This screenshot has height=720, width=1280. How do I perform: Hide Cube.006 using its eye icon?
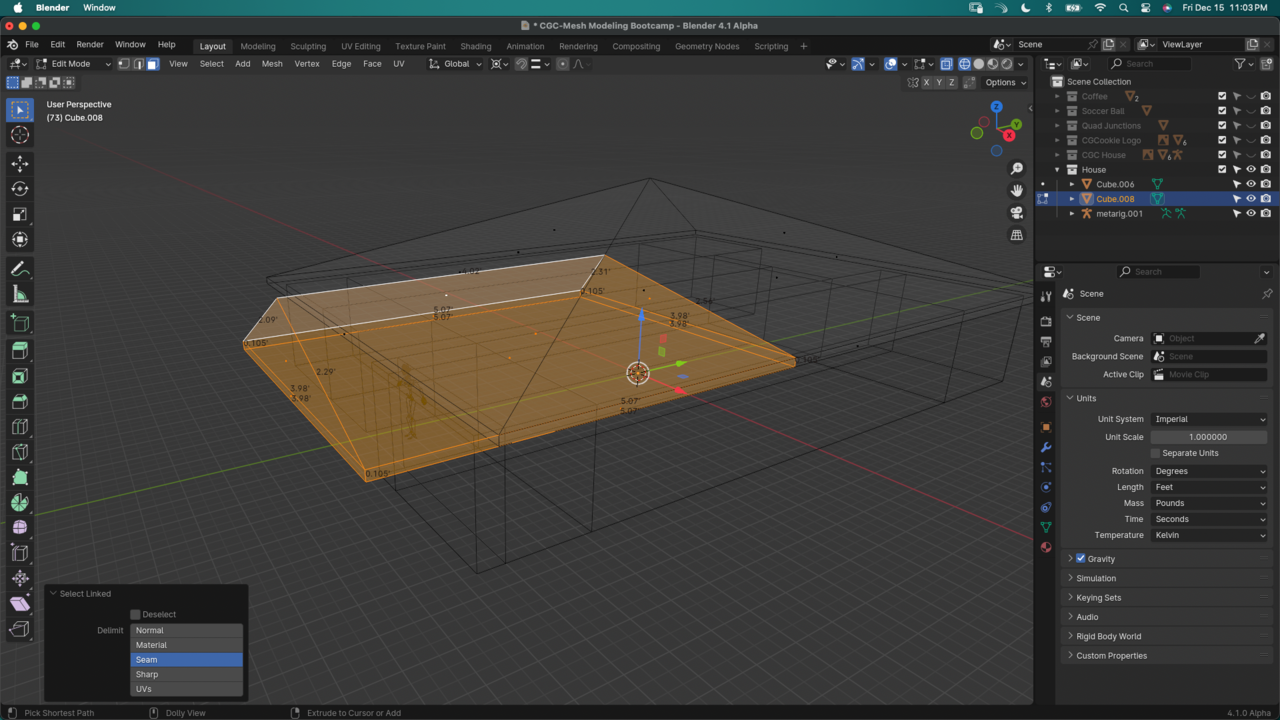[x=1250, y=184]
